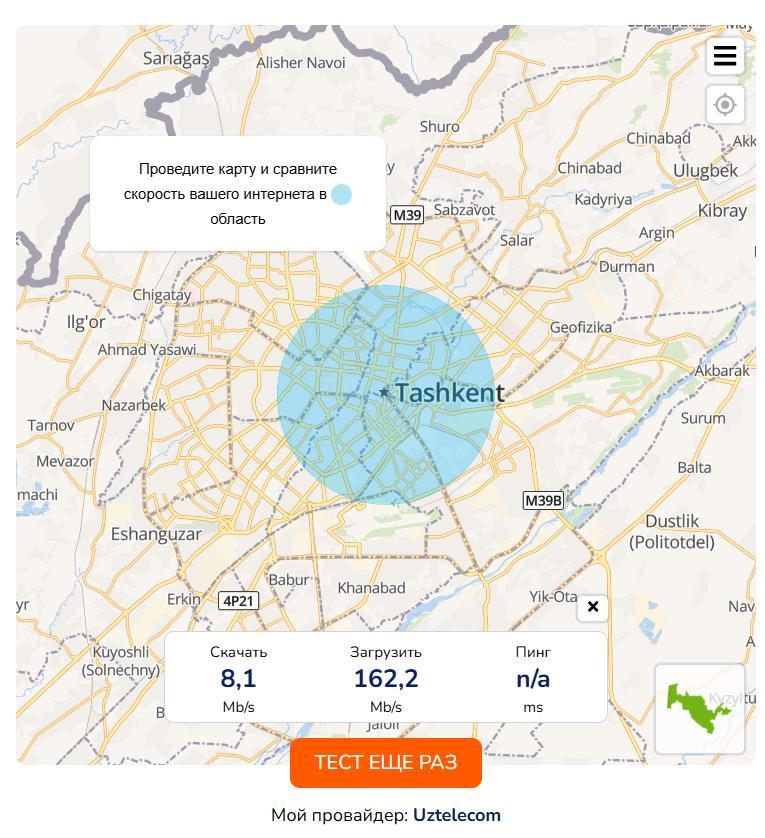Screen dimensions: 765x838
Task: Click the M39 road shield marker
Action: pyautogui.click(x=407, y=215)
